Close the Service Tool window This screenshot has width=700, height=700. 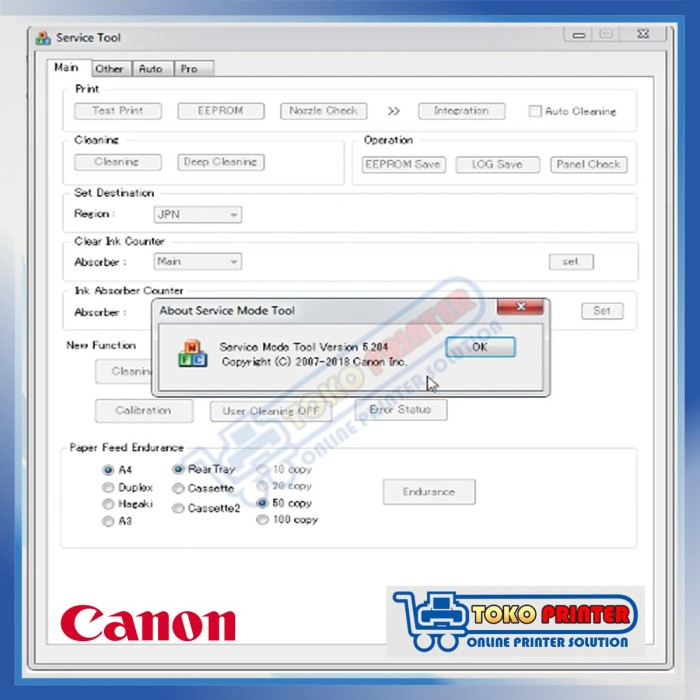643,34
